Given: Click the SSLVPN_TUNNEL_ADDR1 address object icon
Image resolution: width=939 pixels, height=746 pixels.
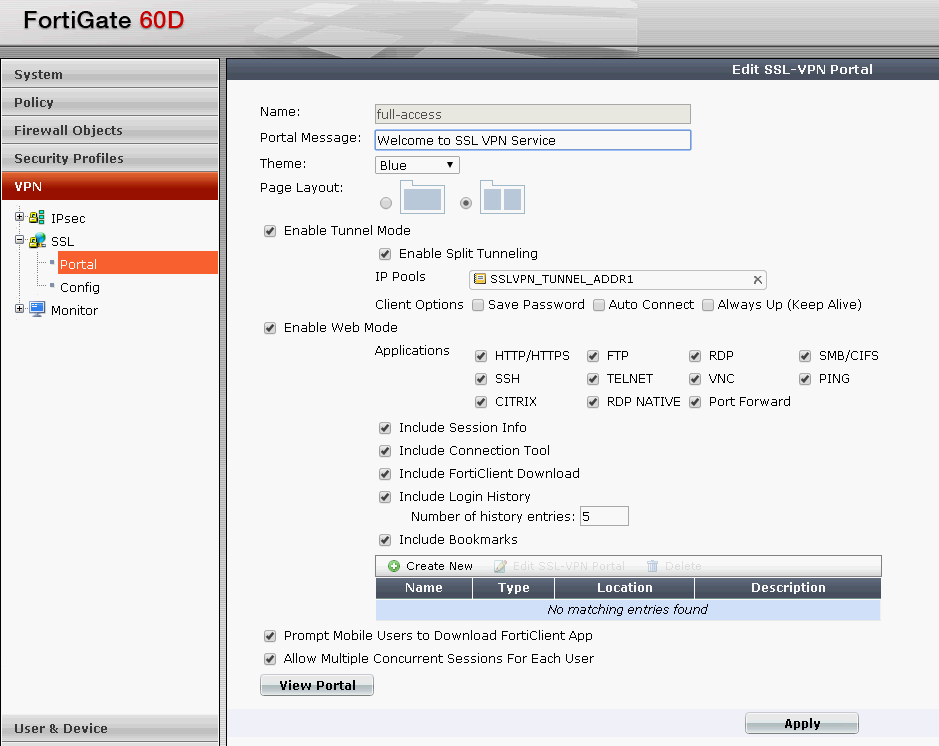Looking at the screenshot, I should point(480,278).
